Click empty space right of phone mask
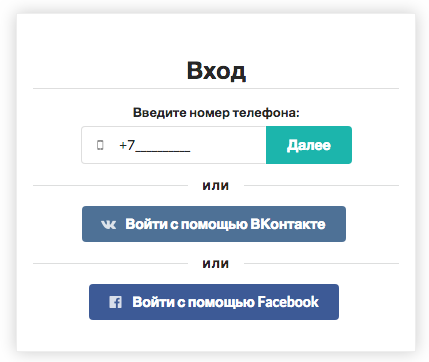 click(x=228, y=145)
